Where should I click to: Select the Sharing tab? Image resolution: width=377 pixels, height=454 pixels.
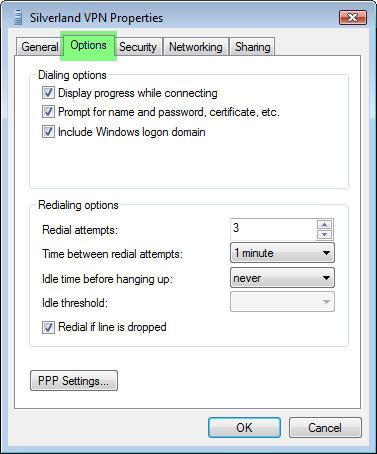pyautogui.click(x=252, y=47)
